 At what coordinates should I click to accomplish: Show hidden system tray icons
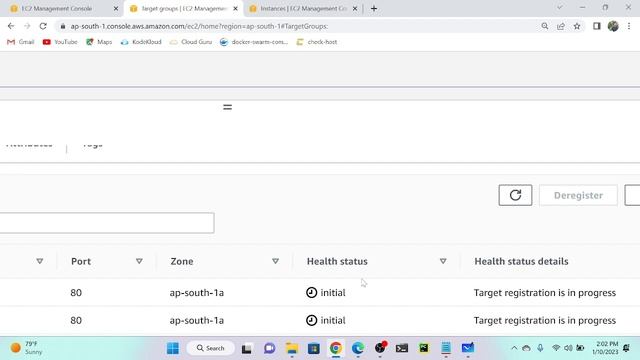tap(514, 348)
